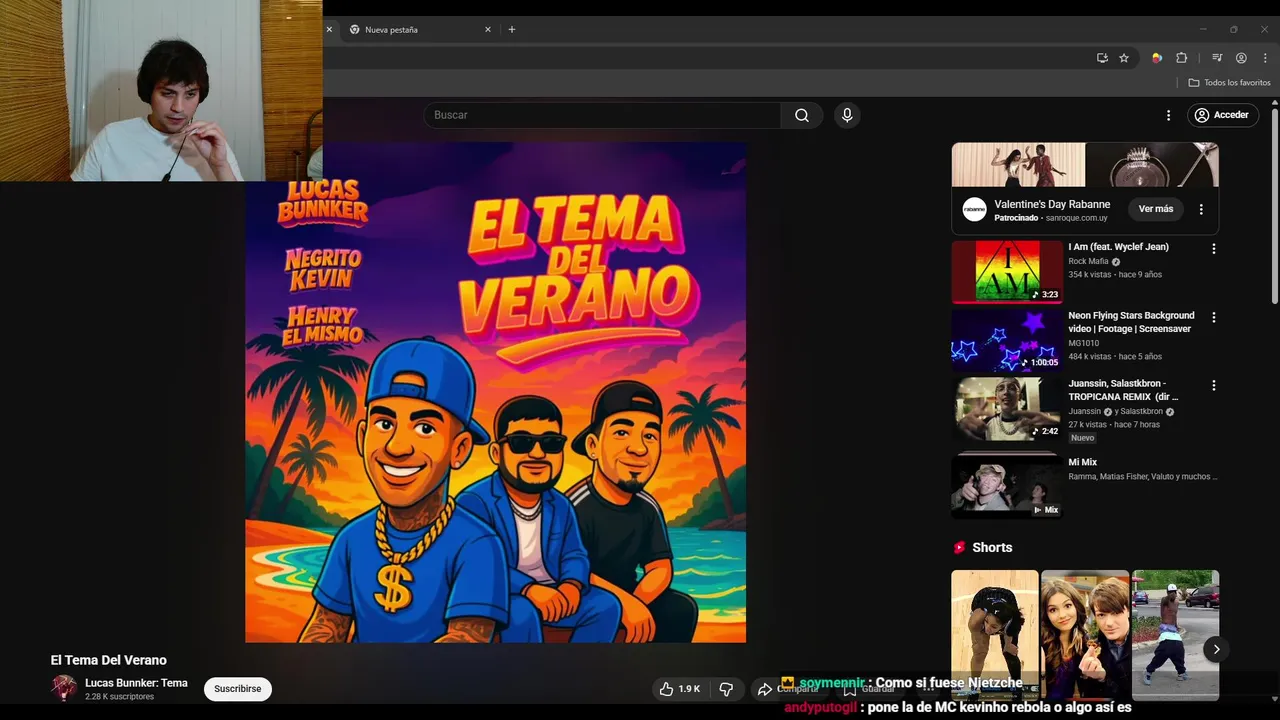1280x720 pixels.
Task: Click streamer webcam overlay
Action: click(161, 90)
